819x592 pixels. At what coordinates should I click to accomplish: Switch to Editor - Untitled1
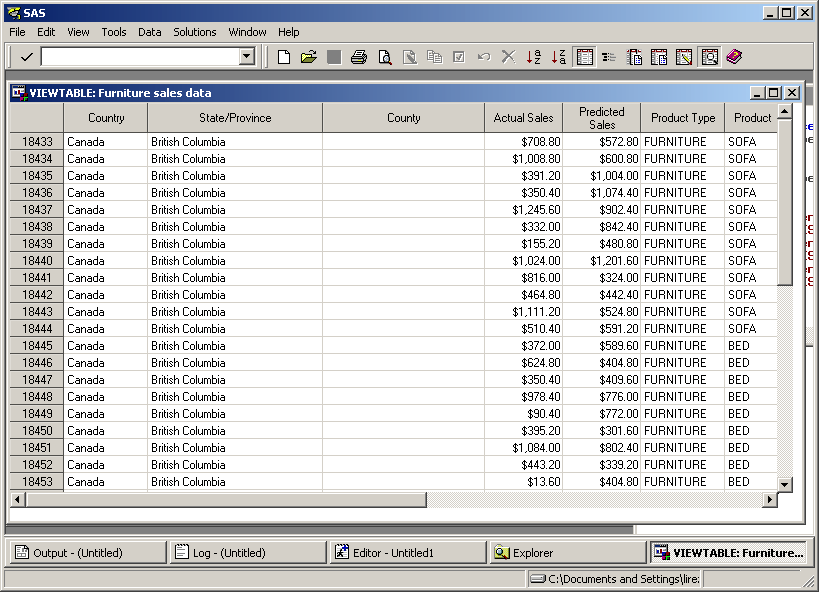406,551
